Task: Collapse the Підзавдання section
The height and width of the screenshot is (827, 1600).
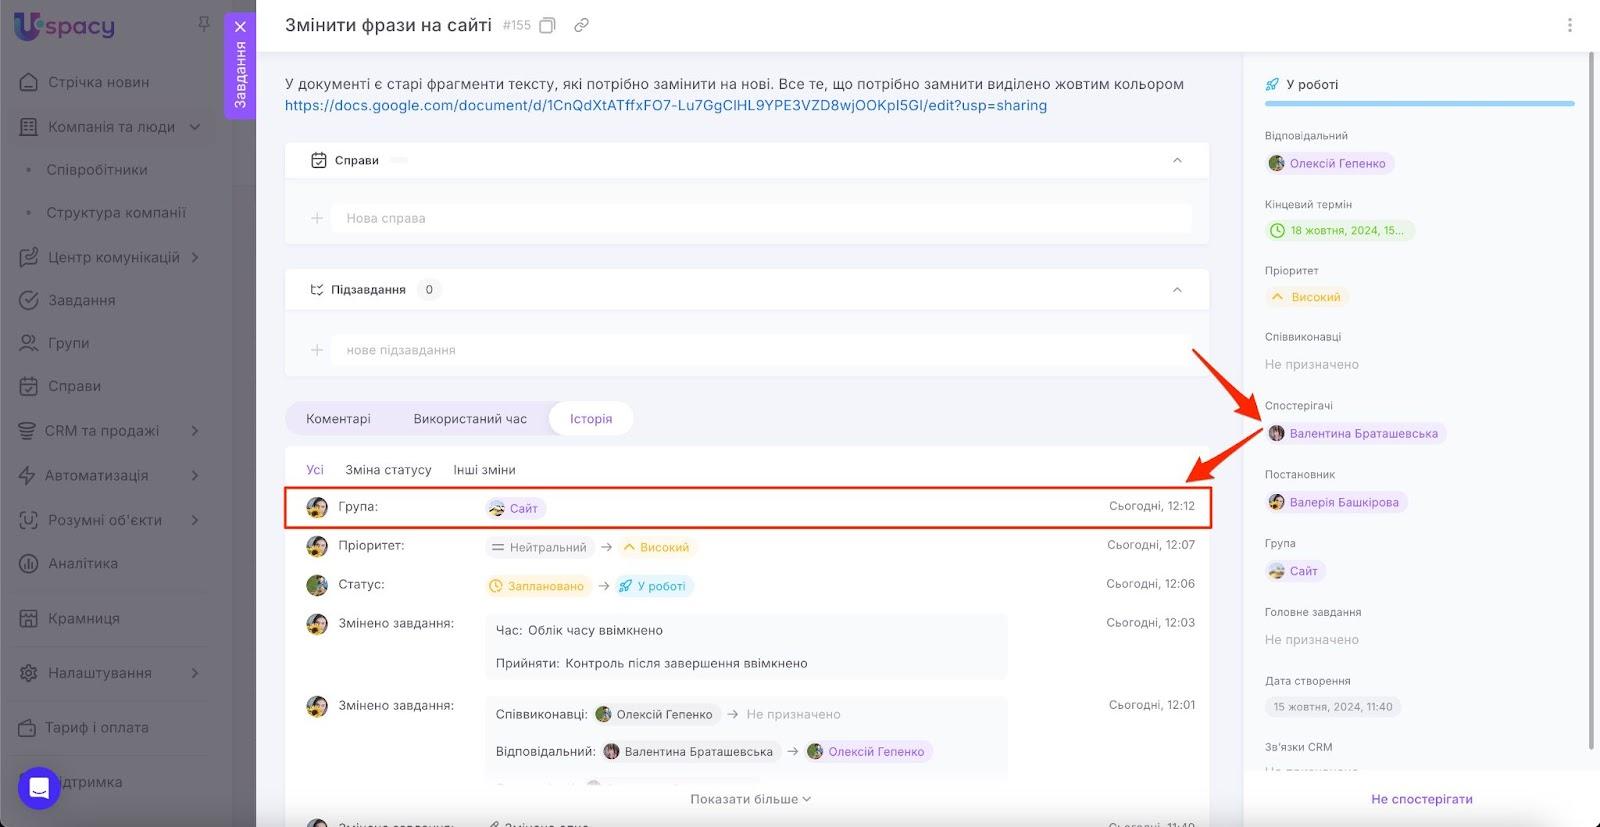Action: [1177, 290]
